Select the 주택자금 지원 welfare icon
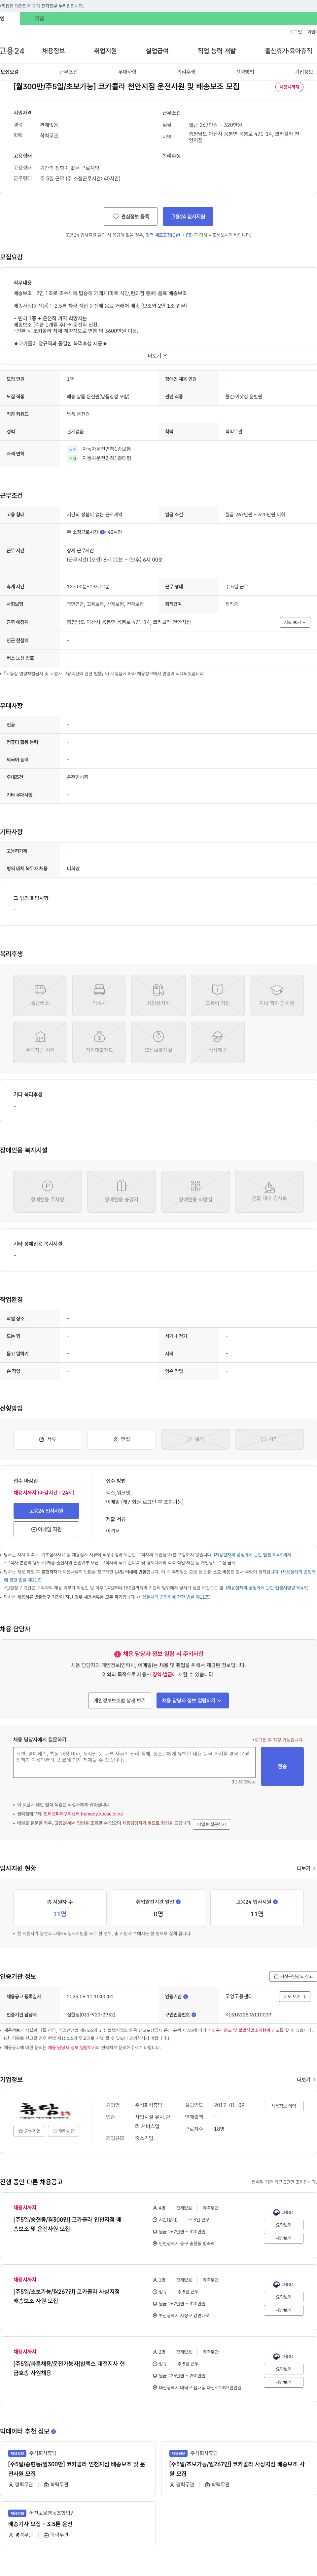Screen dimensions: 317x2576 40,1042
